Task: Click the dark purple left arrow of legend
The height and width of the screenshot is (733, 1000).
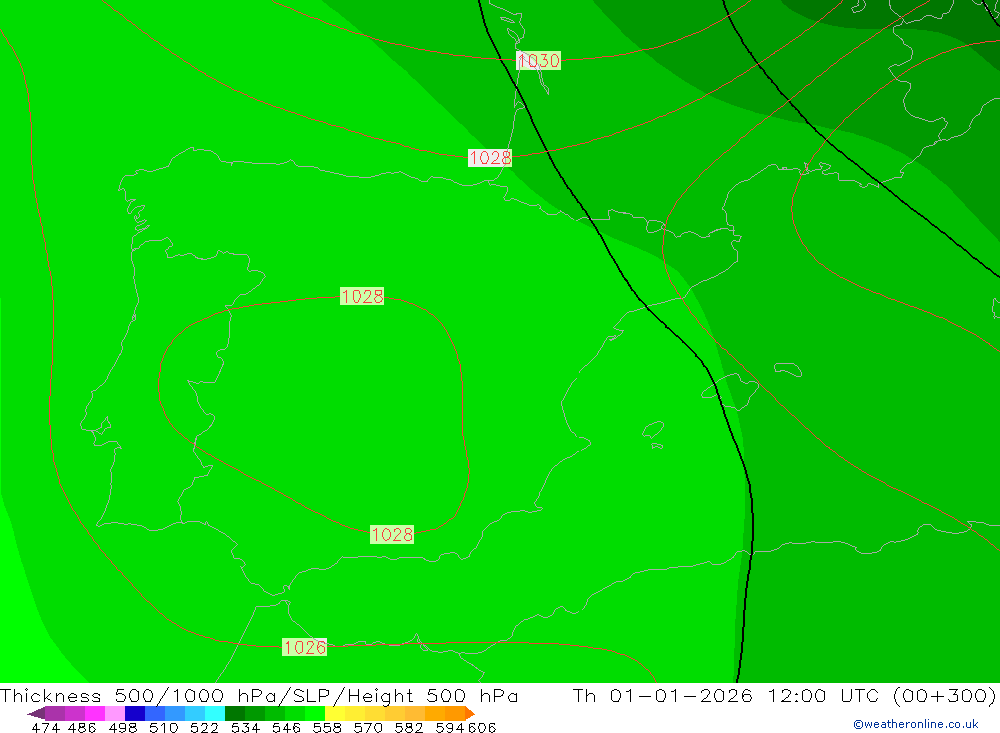Action: tap(37, 713)
